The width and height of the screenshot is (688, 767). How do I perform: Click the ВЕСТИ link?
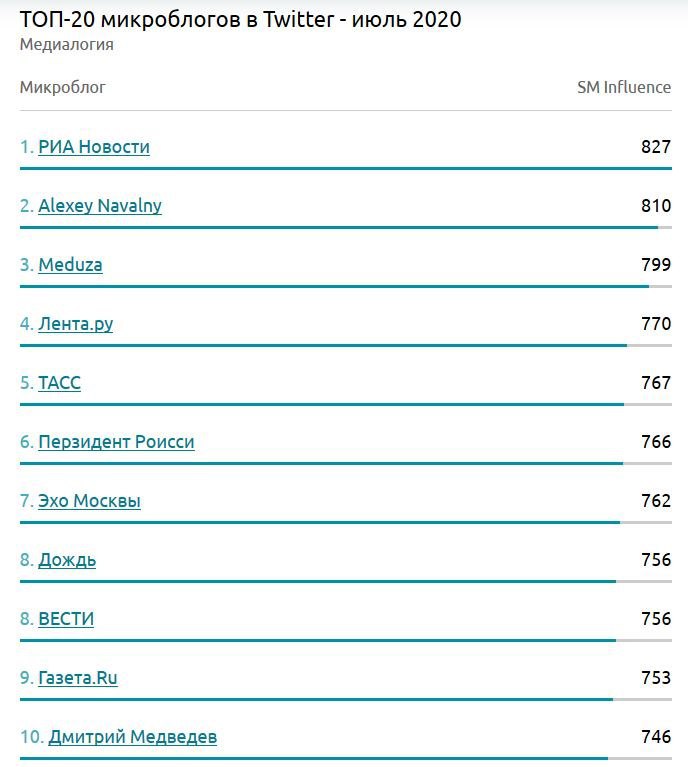66,619
